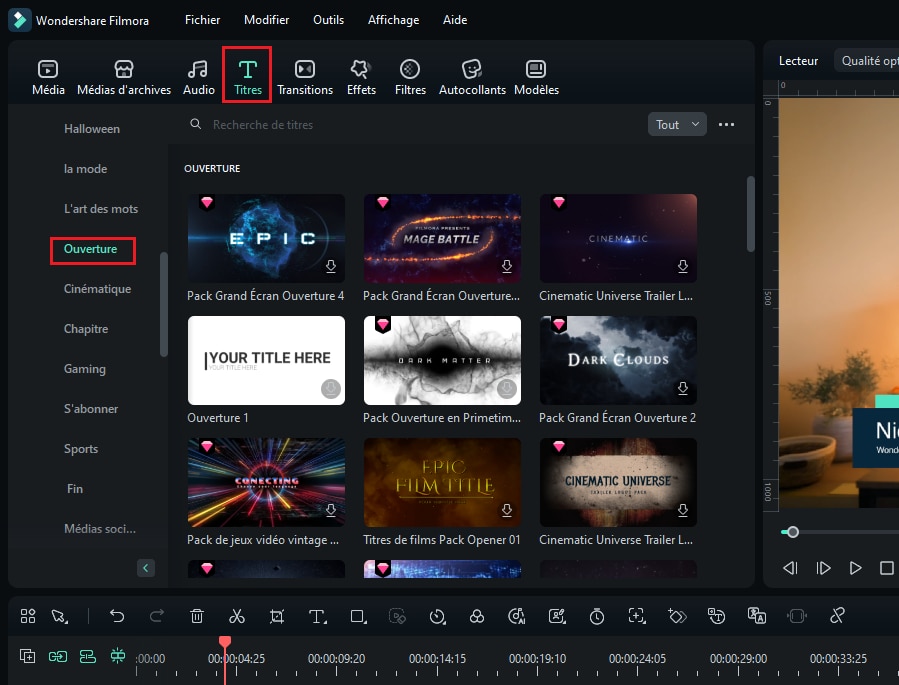The height and width of the screenshot is (685, 899).
Task: Undo the last action
Action: 117,616
